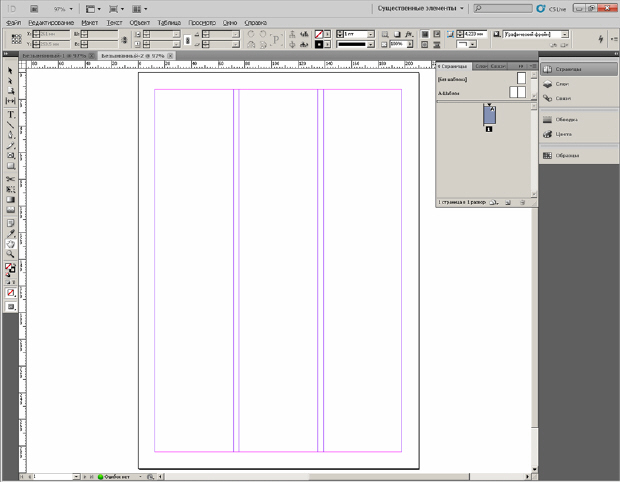Select the page 1 thumbnail in Pages panel

click(x=490, y=115)
